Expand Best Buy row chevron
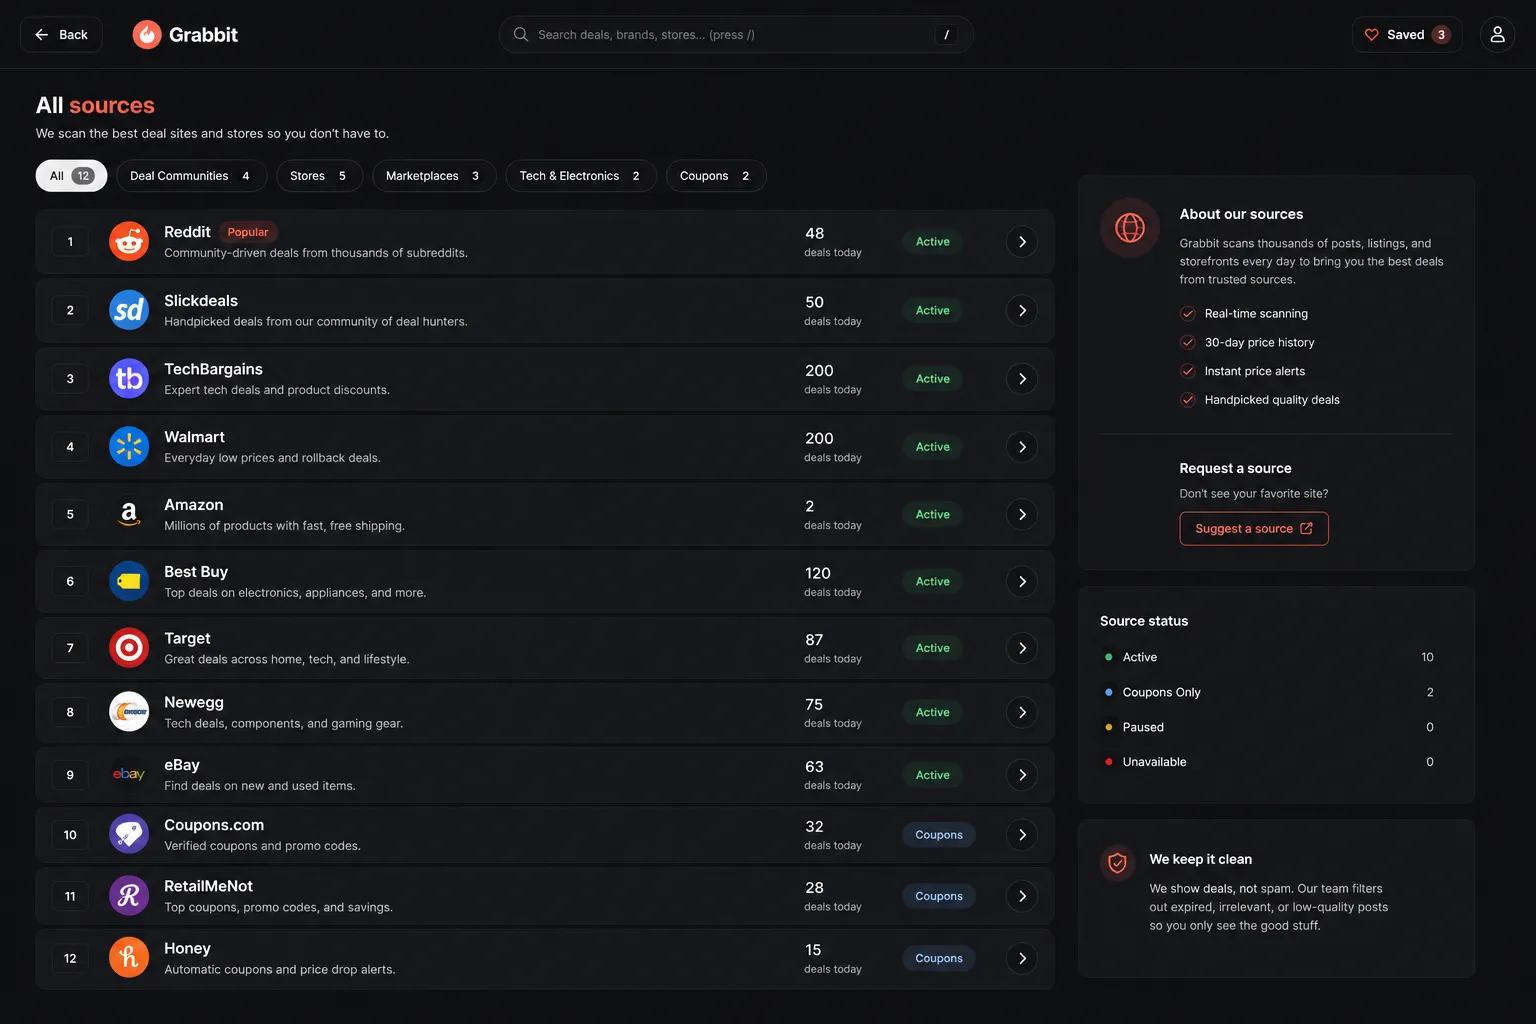The width and height of the screenshot is (1536, 1024). pyautogui.click(x=1022, y=582)
